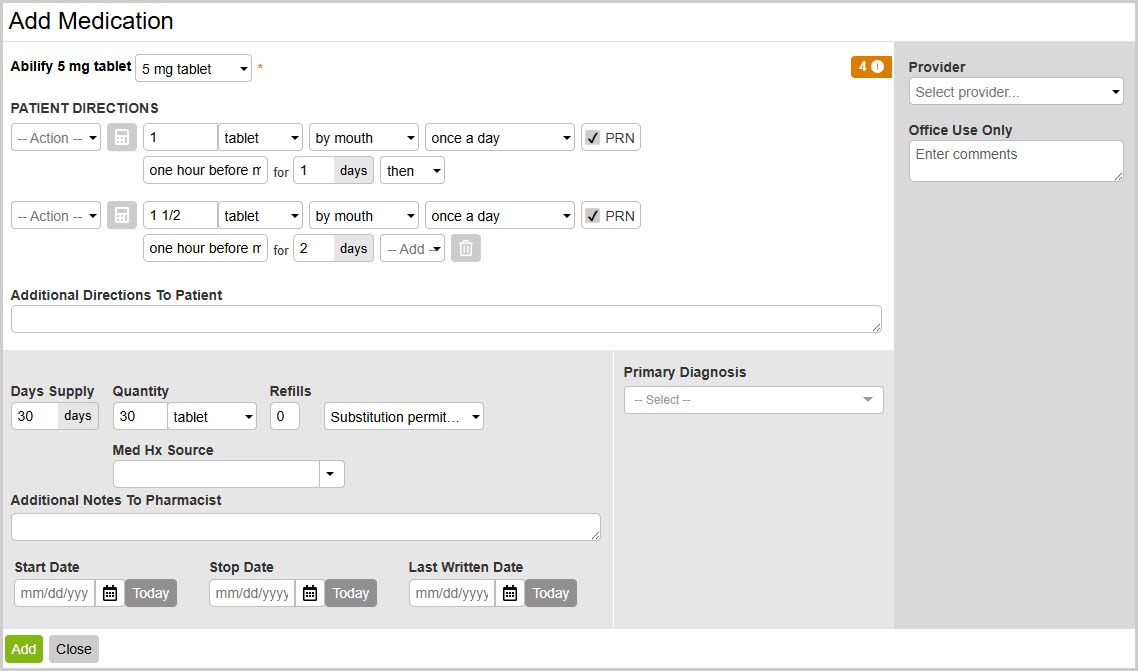This screenshot has width=1138, height=671.
Task: Open Quantity unit tablet dropdown
Action: click(212, 416)
